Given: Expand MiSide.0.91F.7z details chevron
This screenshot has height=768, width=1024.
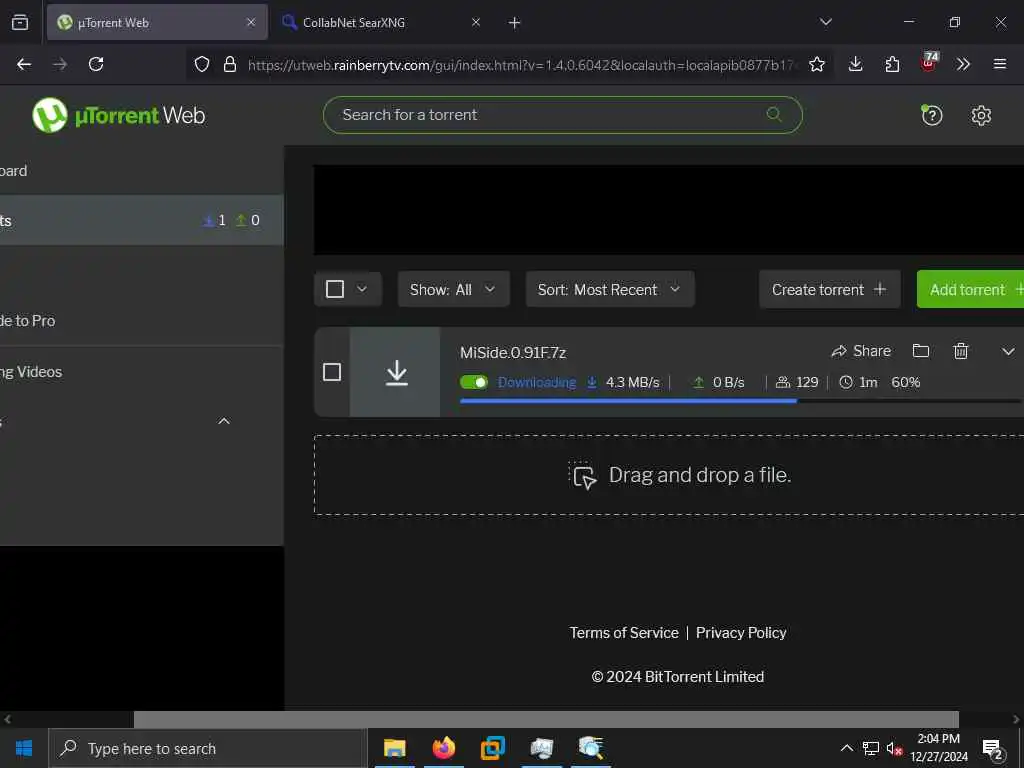Looking at the screenshot, I should coord(1008,351).
